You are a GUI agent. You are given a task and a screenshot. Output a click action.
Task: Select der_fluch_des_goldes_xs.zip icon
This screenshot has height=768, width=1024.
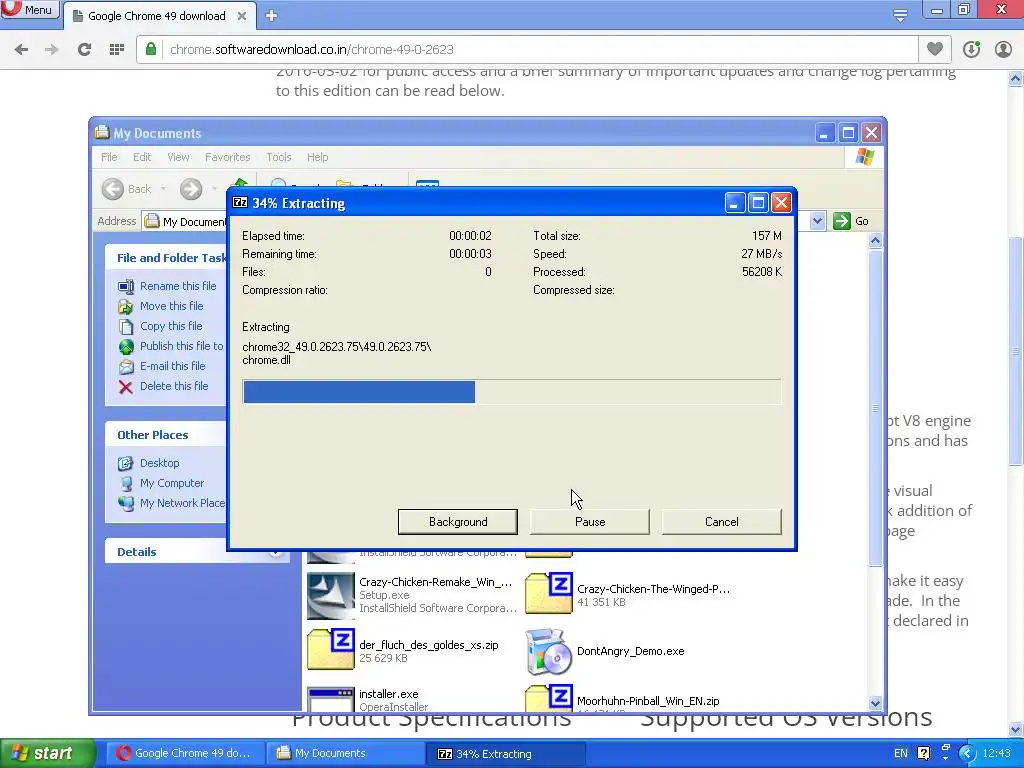[330, 649]
